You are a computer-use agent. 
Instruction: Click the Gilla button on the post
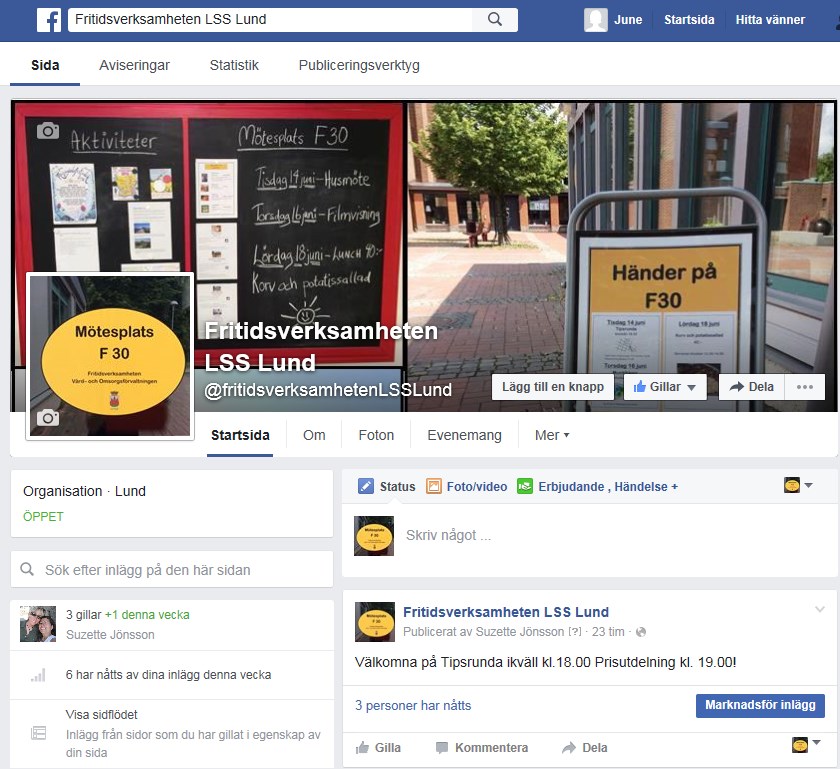point(378,748)
